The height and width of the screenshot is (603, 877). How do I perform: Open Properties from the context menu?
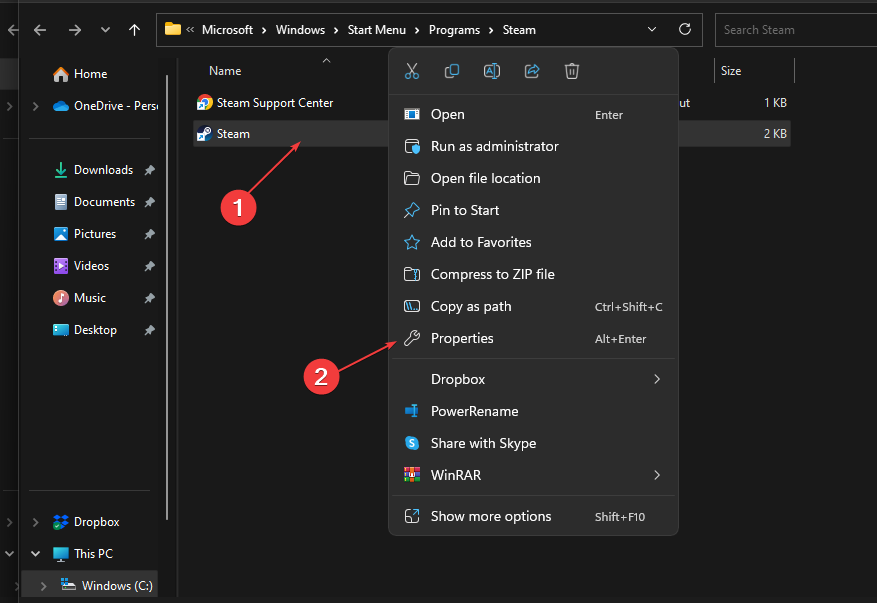pyautogui.click(x=533, y=338)
